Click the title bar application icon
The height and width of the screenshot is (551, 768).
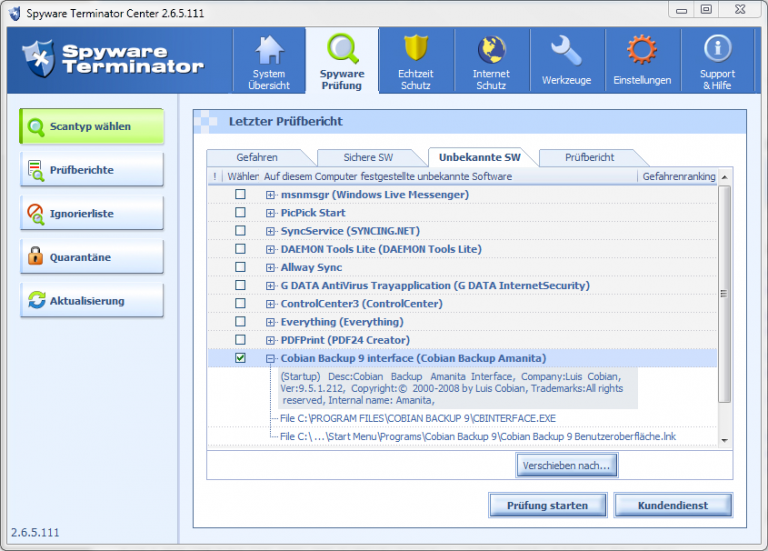click(x=15, y=13)
